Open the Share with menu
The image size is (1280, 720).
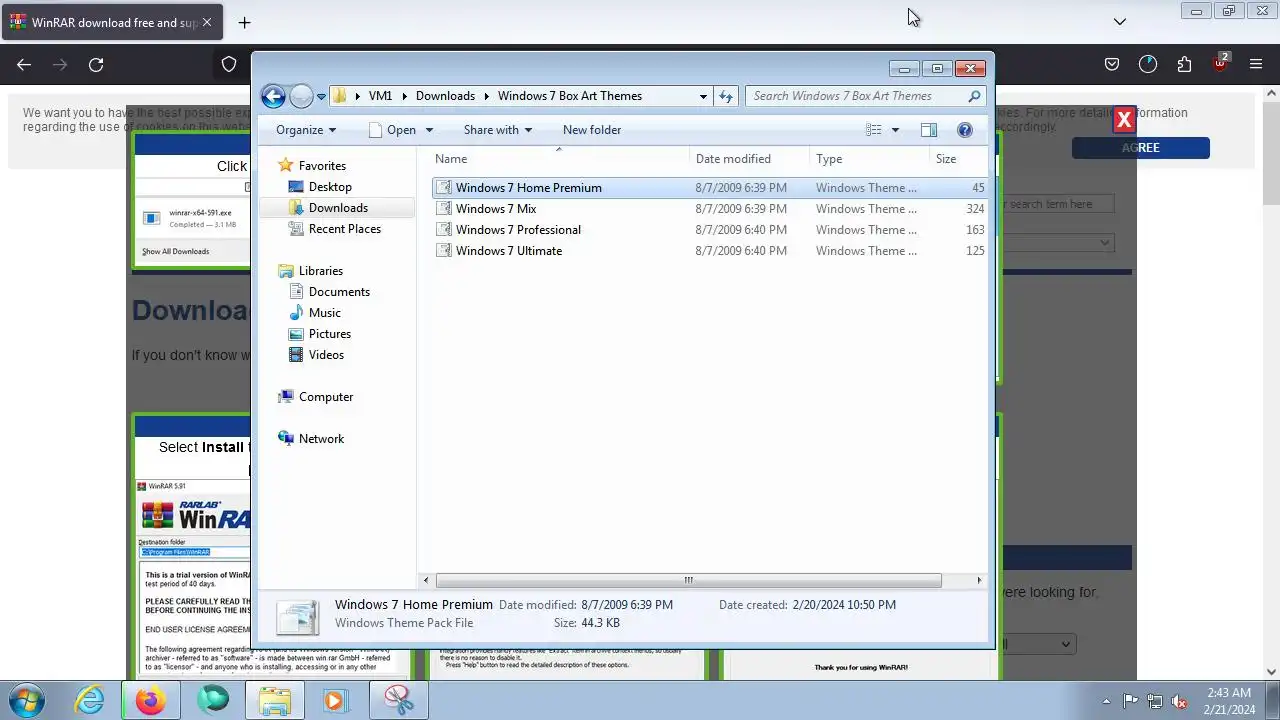click(498, 130)
